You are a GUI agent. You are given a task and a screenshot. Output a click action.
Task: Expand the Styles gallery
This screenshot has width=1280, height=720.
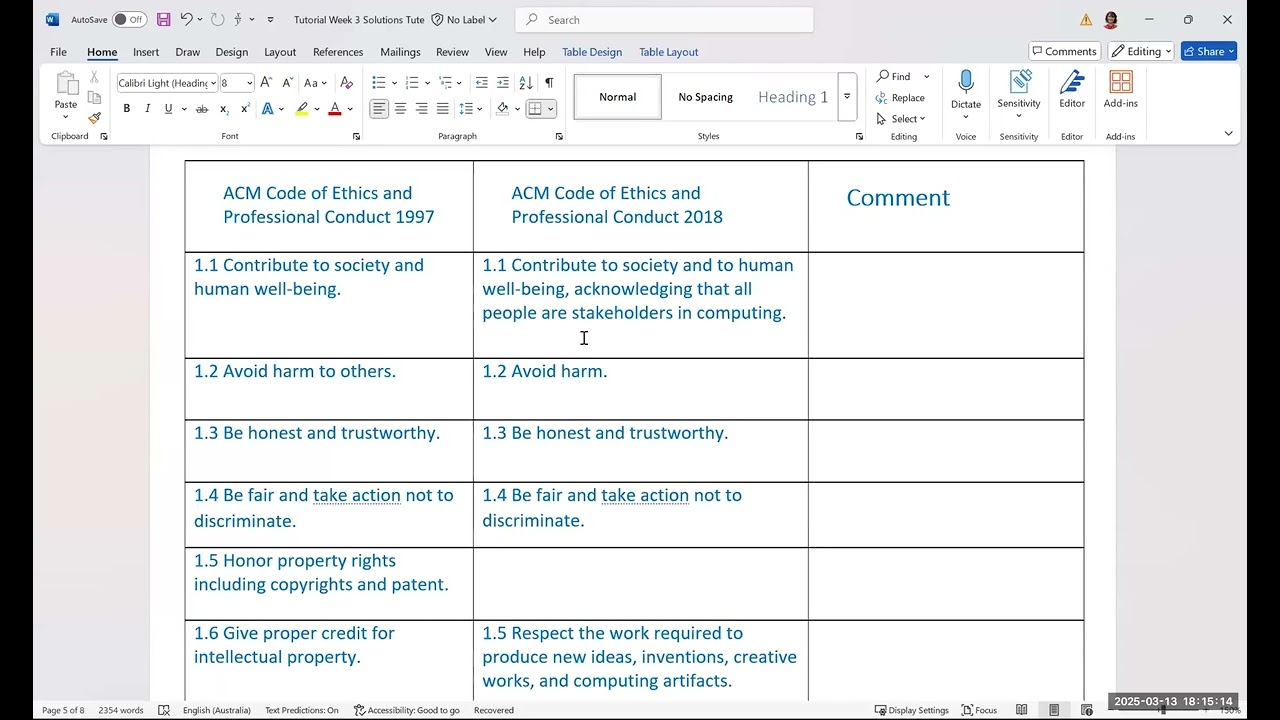point(847,97)
